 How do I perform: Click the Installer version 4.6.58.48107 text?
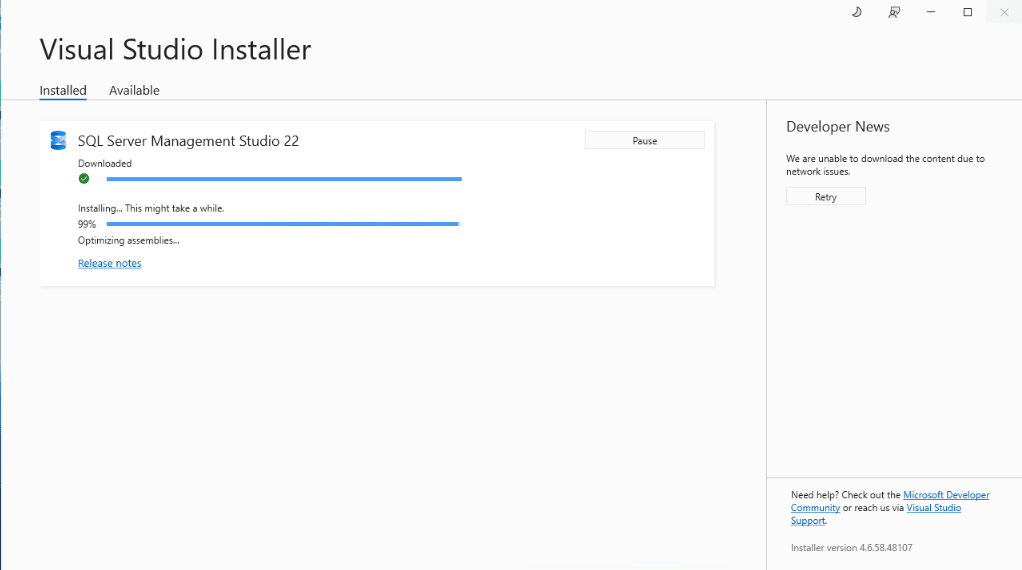click(x=851, y=548)
